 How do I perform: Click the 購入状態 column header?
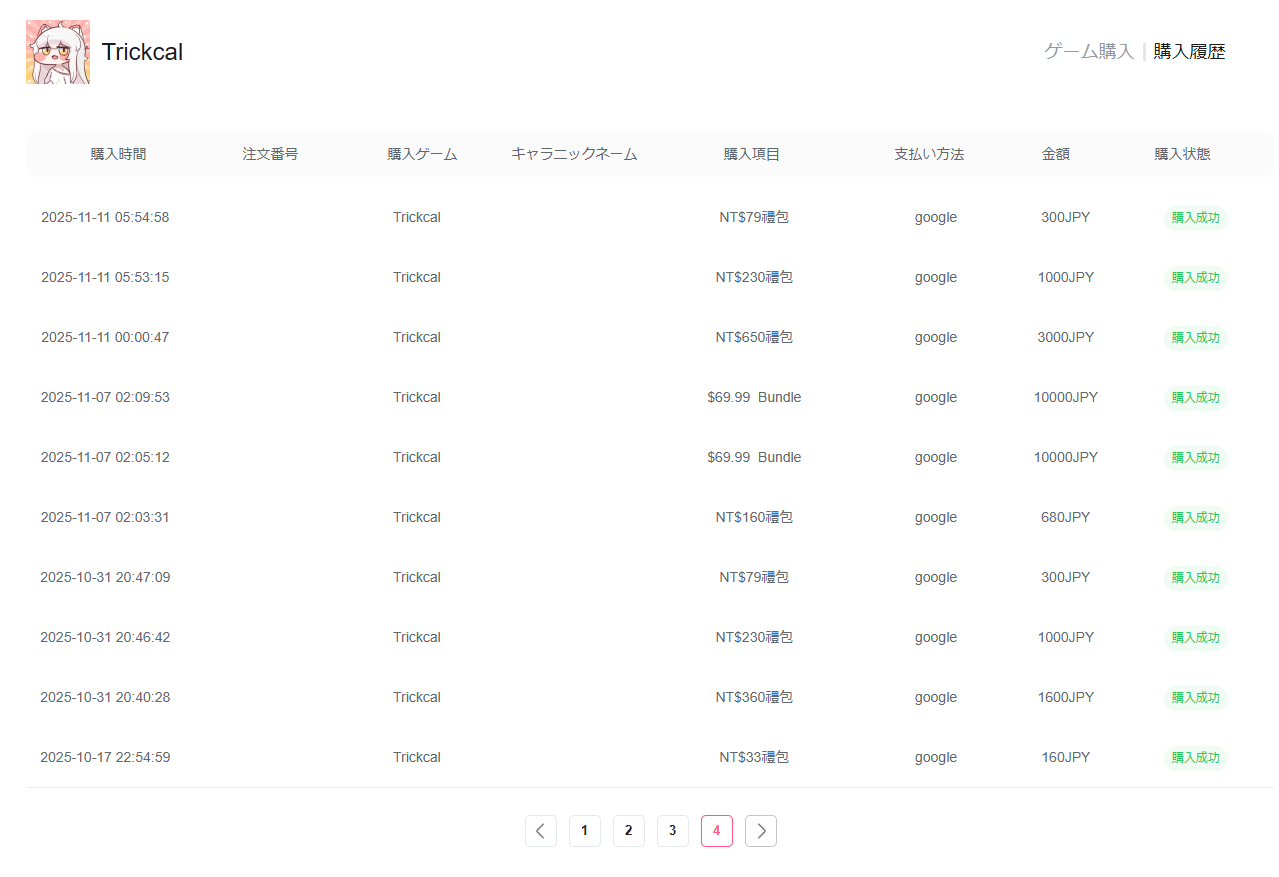pyautogui.click(x=1182, y=154)
